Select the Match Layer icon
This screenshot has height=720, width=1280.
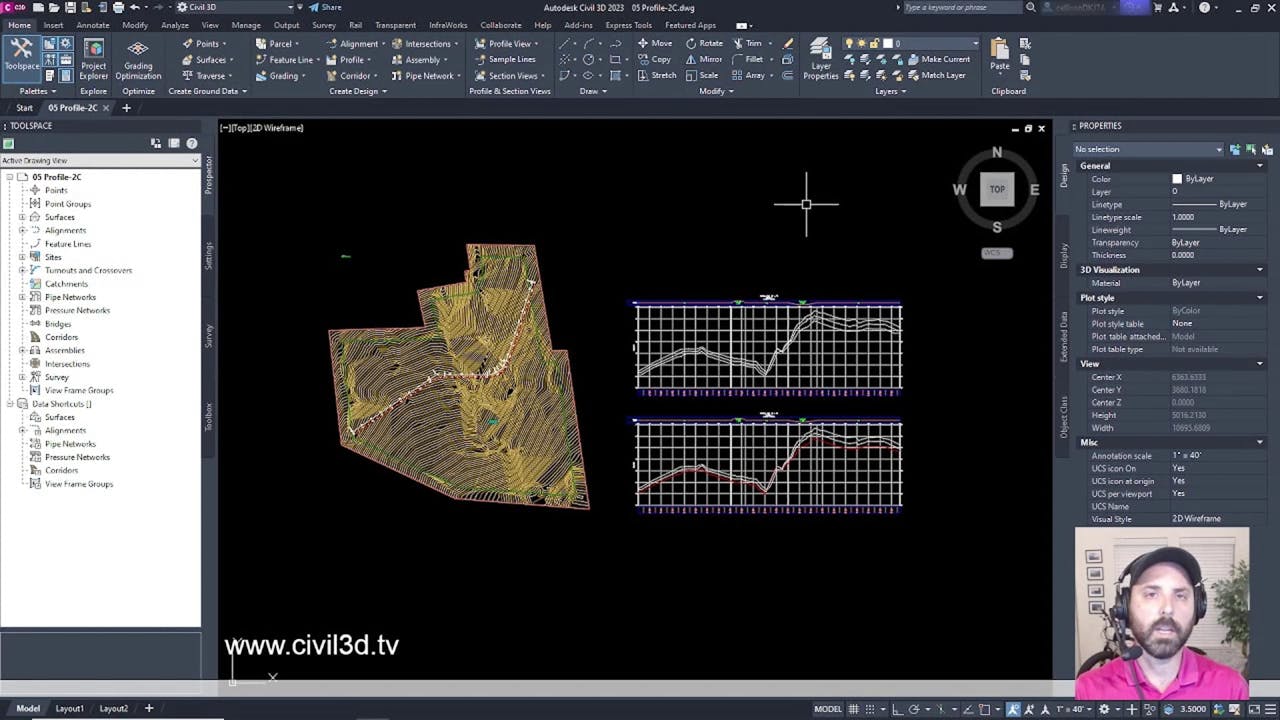click(940, 75)
